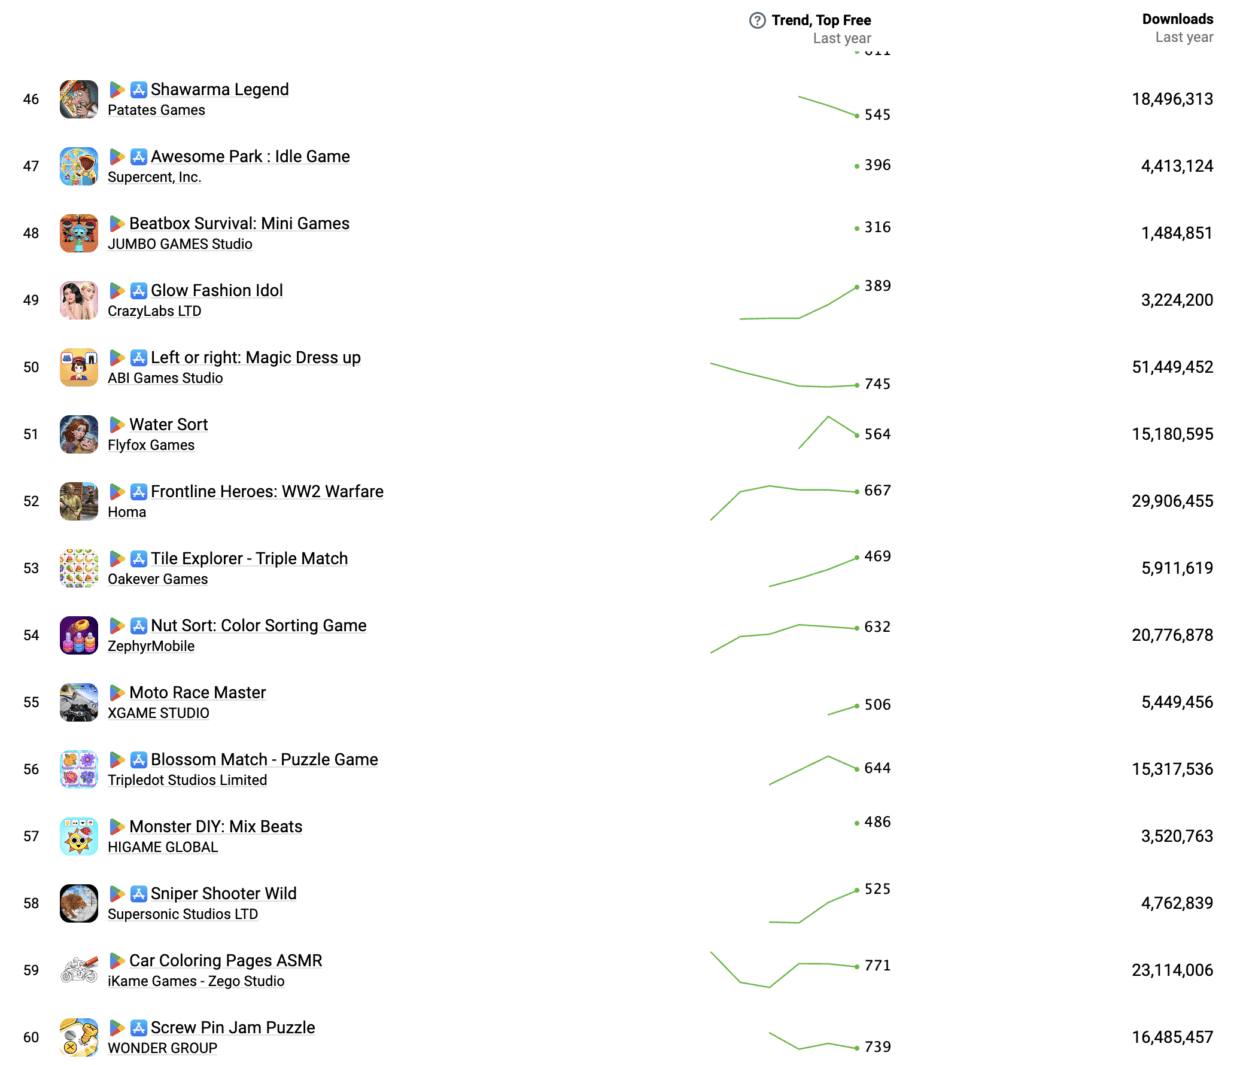Click App Store icon beside Screw Pin Jam Puzzle
The height and width of the screenshot is (1065, 1240).
[139, 1028]
